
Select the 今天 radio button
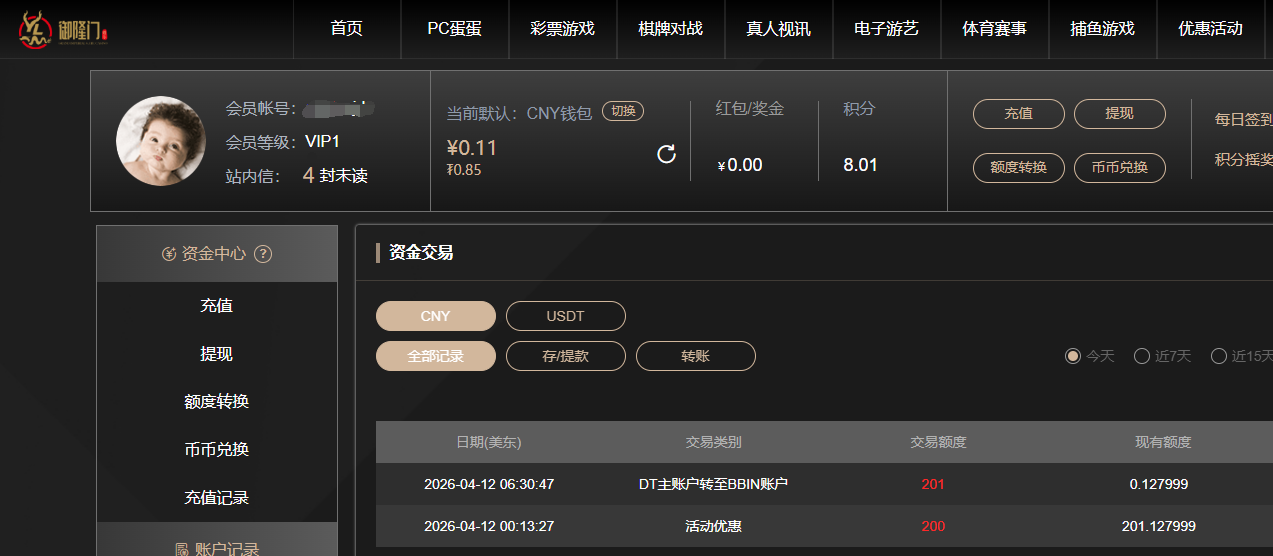tap(1073, 356)
